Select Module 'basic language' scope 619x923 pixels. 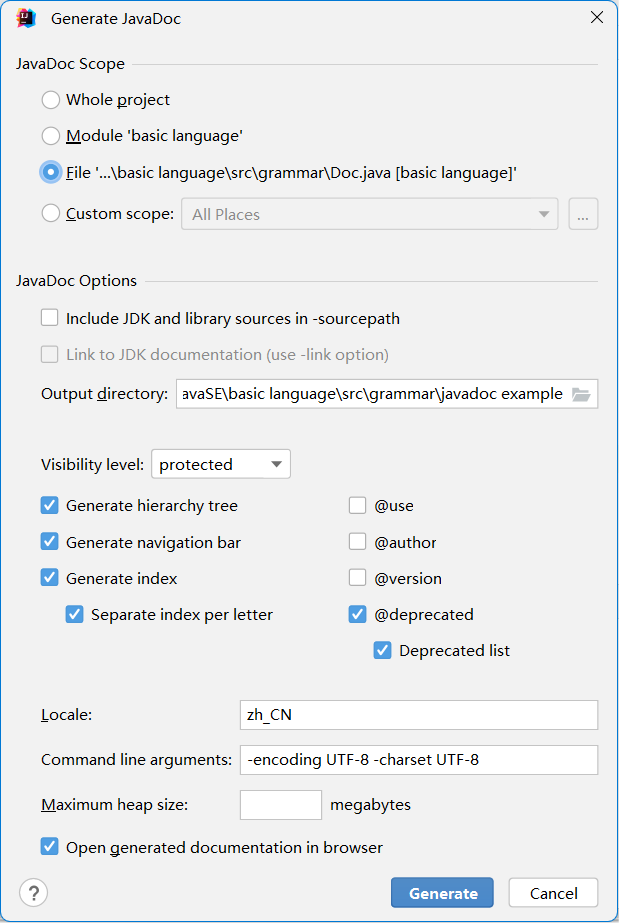[x=51, y=136]
